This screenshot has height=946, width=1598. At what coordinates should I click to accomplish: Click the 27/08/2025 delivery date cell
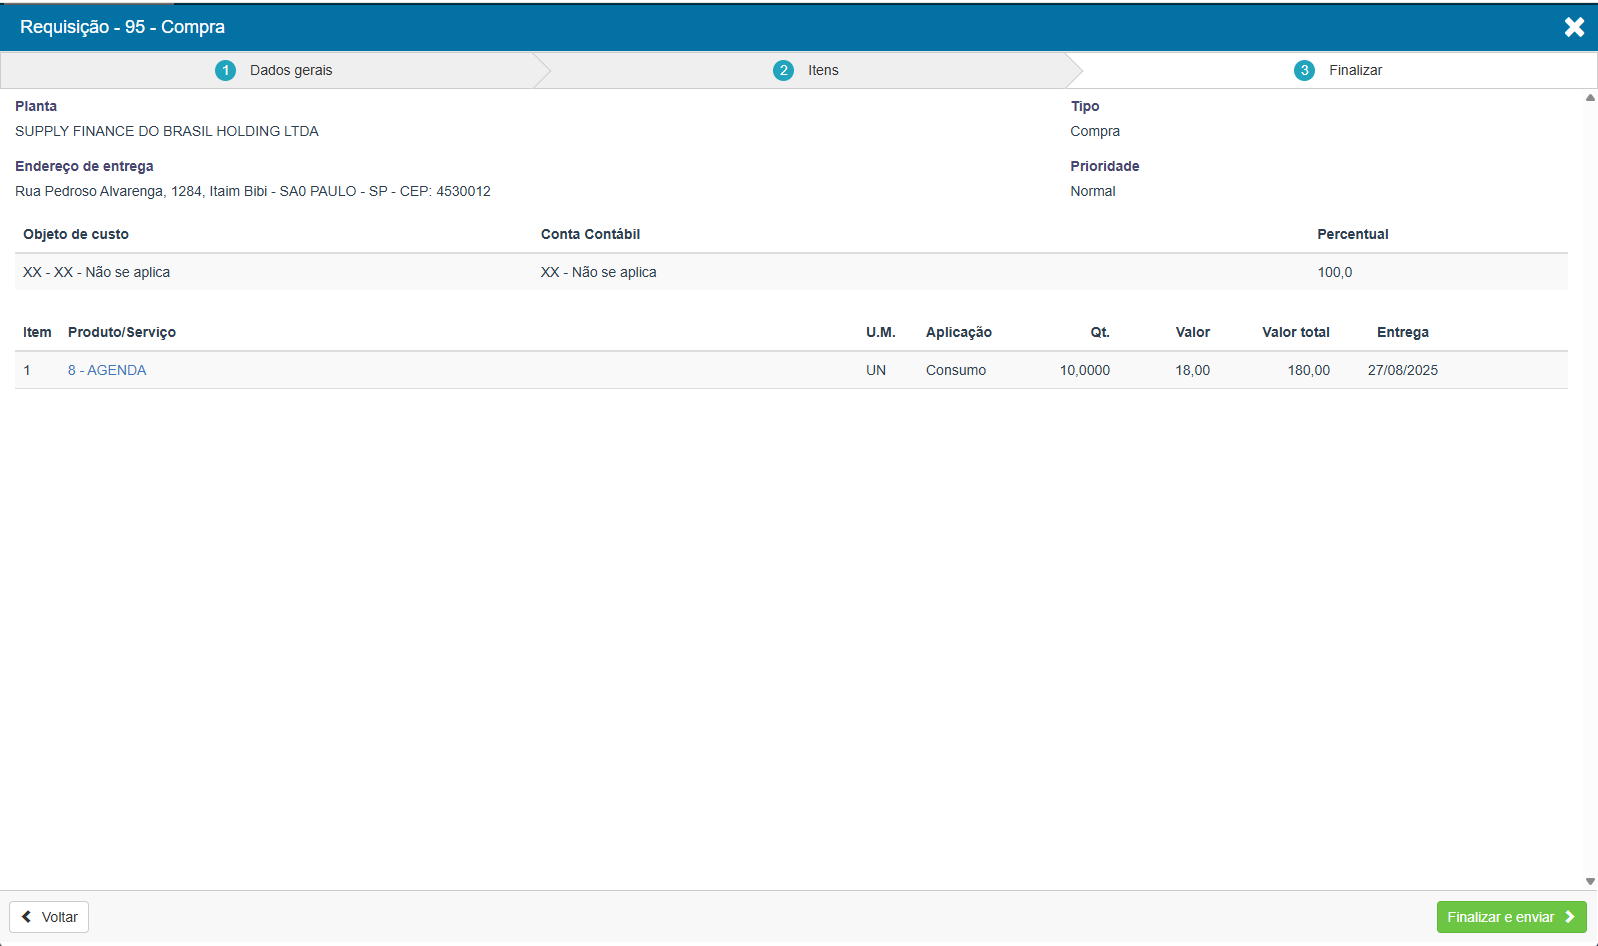tap(1402, 370)
